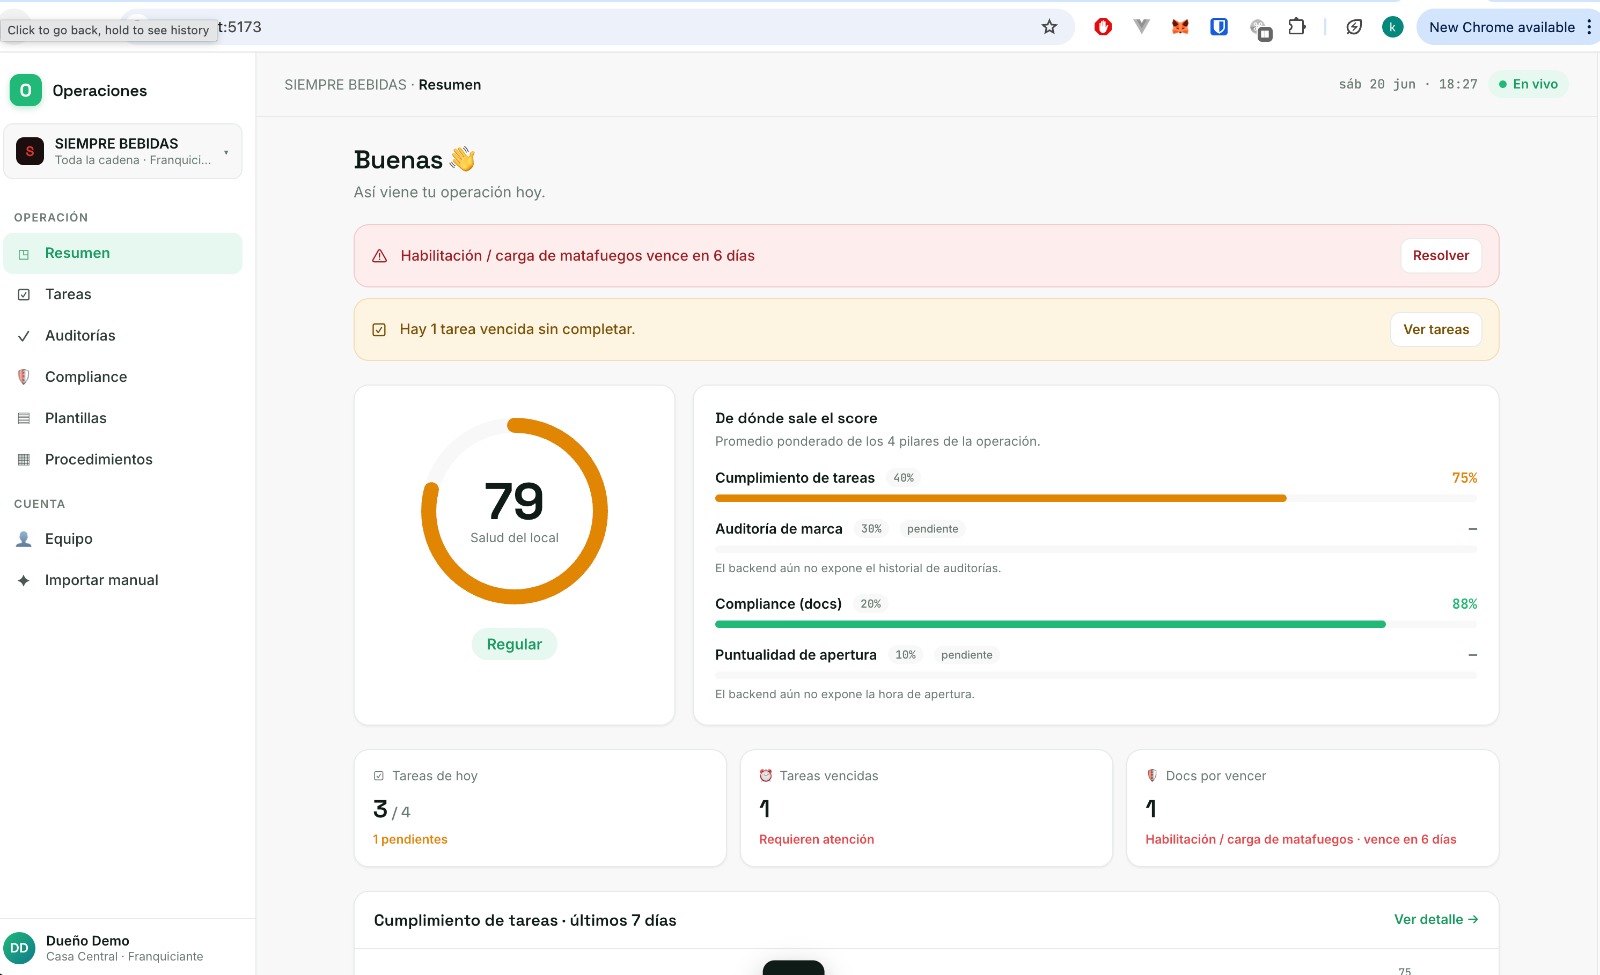Click the Auditorías checkmark icon
Image resolution: width=1600 pixels, height=975 pixels.
click(24, 336)
